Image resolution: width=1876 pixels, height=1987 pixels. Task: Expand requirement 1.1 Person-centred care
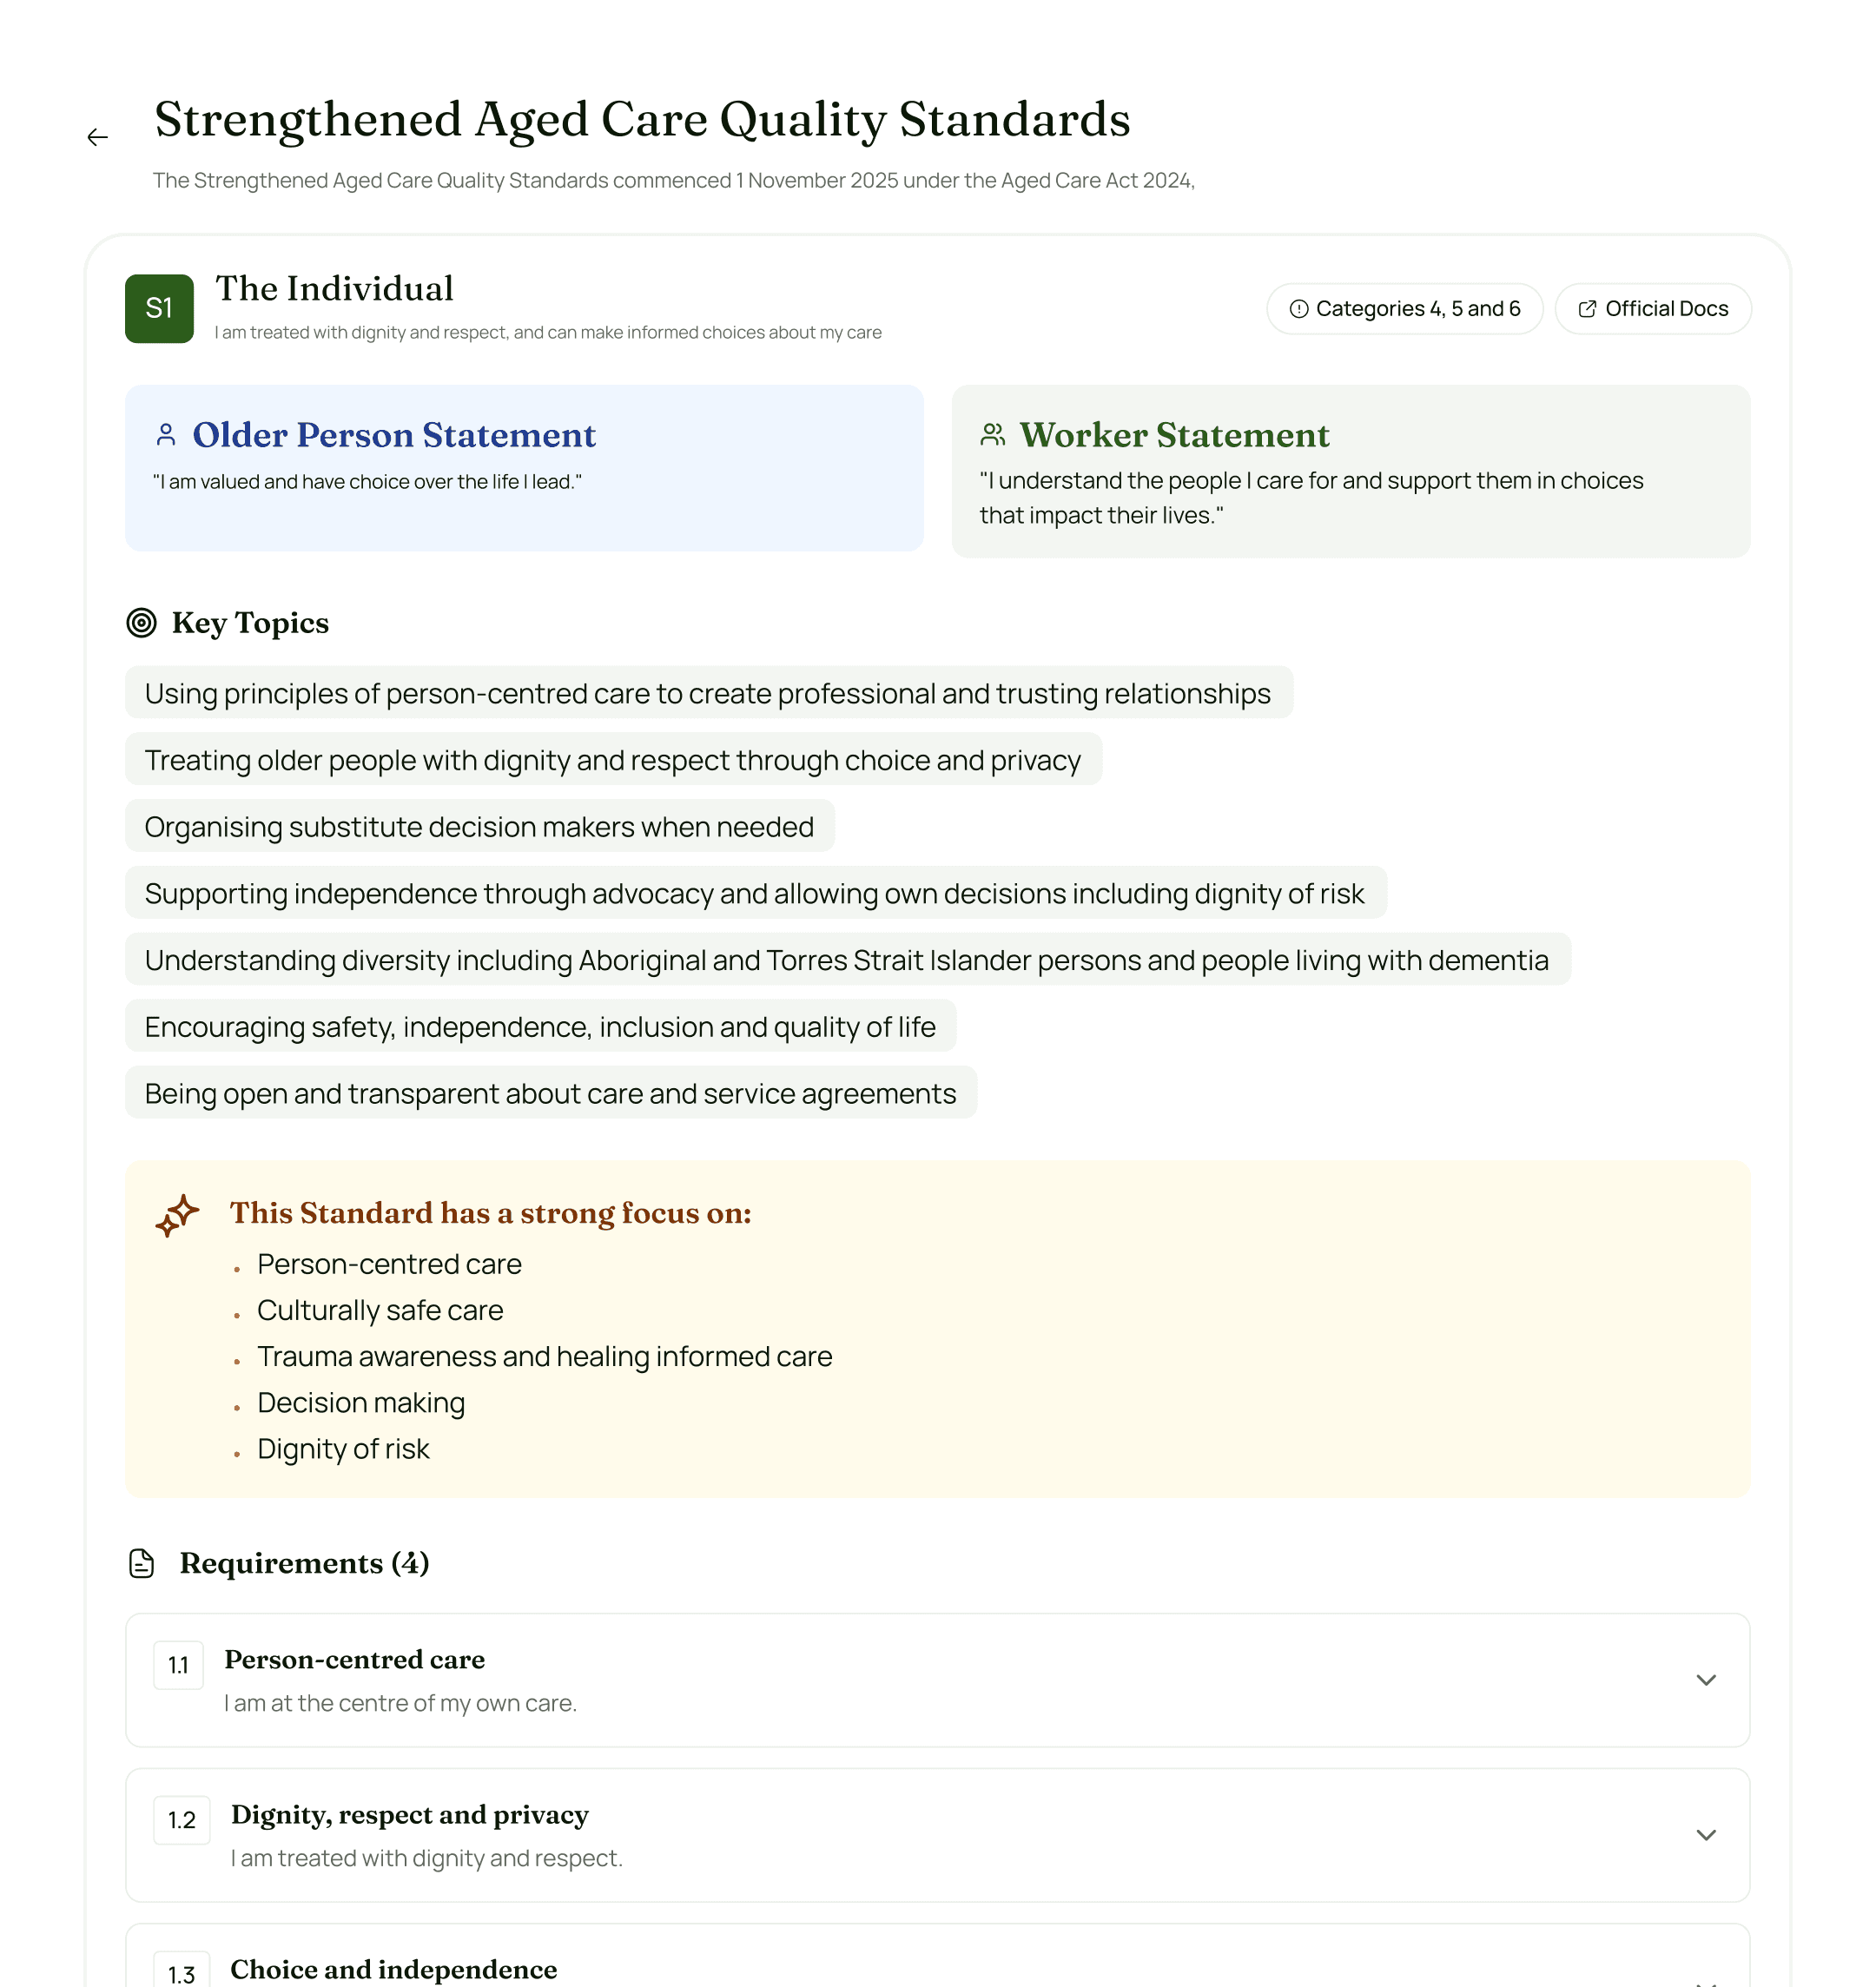[x=1706, y=1681]
